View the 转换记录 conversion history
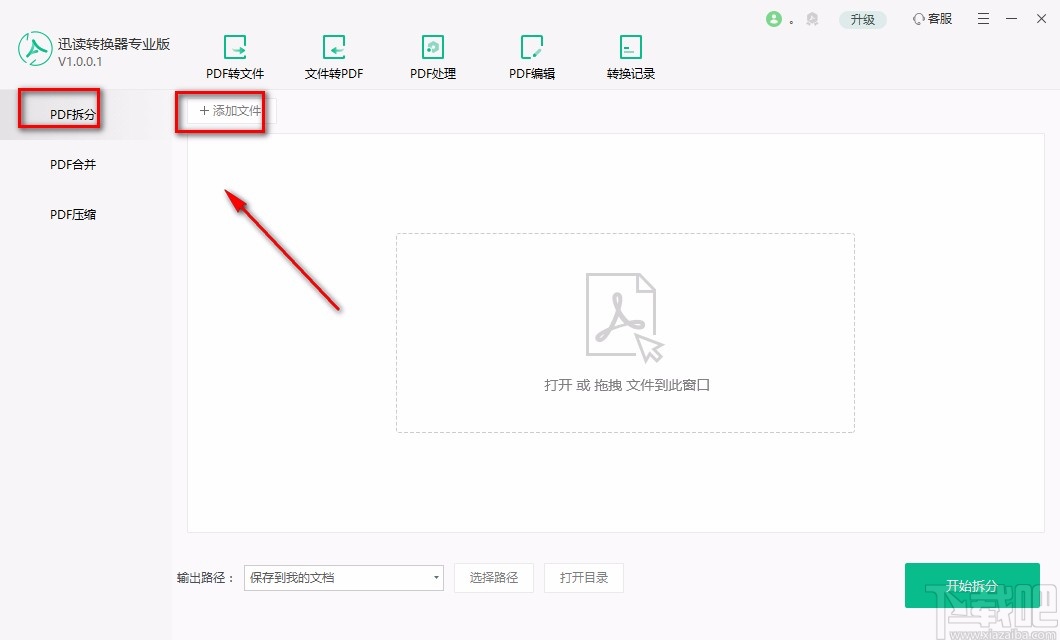Image resolution: width=1060 pixels, height=640 pixels. (x=630, y=55)
